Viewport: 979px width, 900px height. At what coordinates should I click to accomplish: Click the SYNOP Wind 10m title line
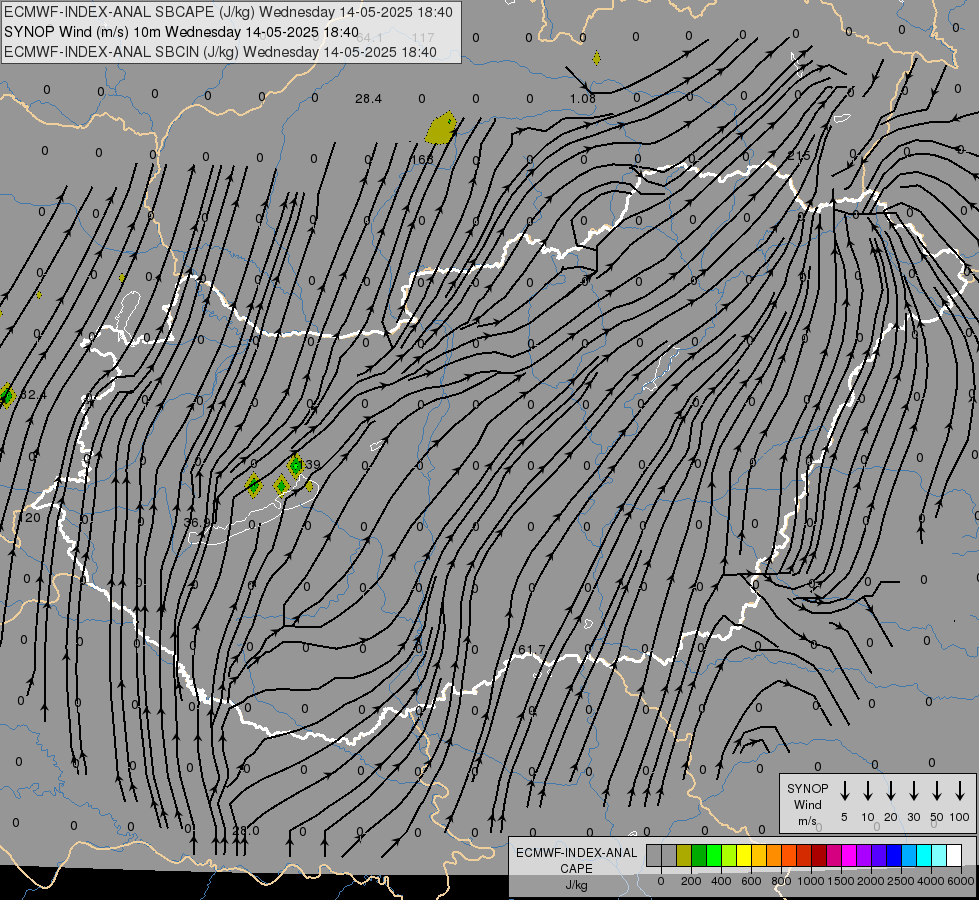tap(181, 32)
